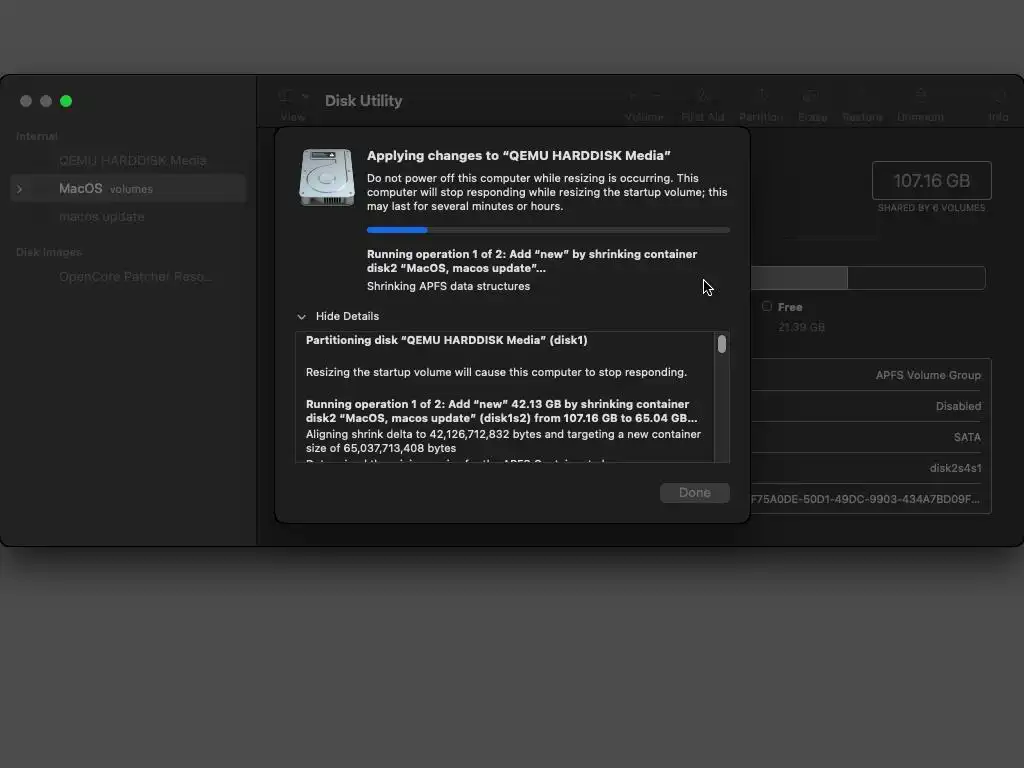Expand the MacOS volumes sidebar arrow
The image size is (1024, 768).
(20, 189)
